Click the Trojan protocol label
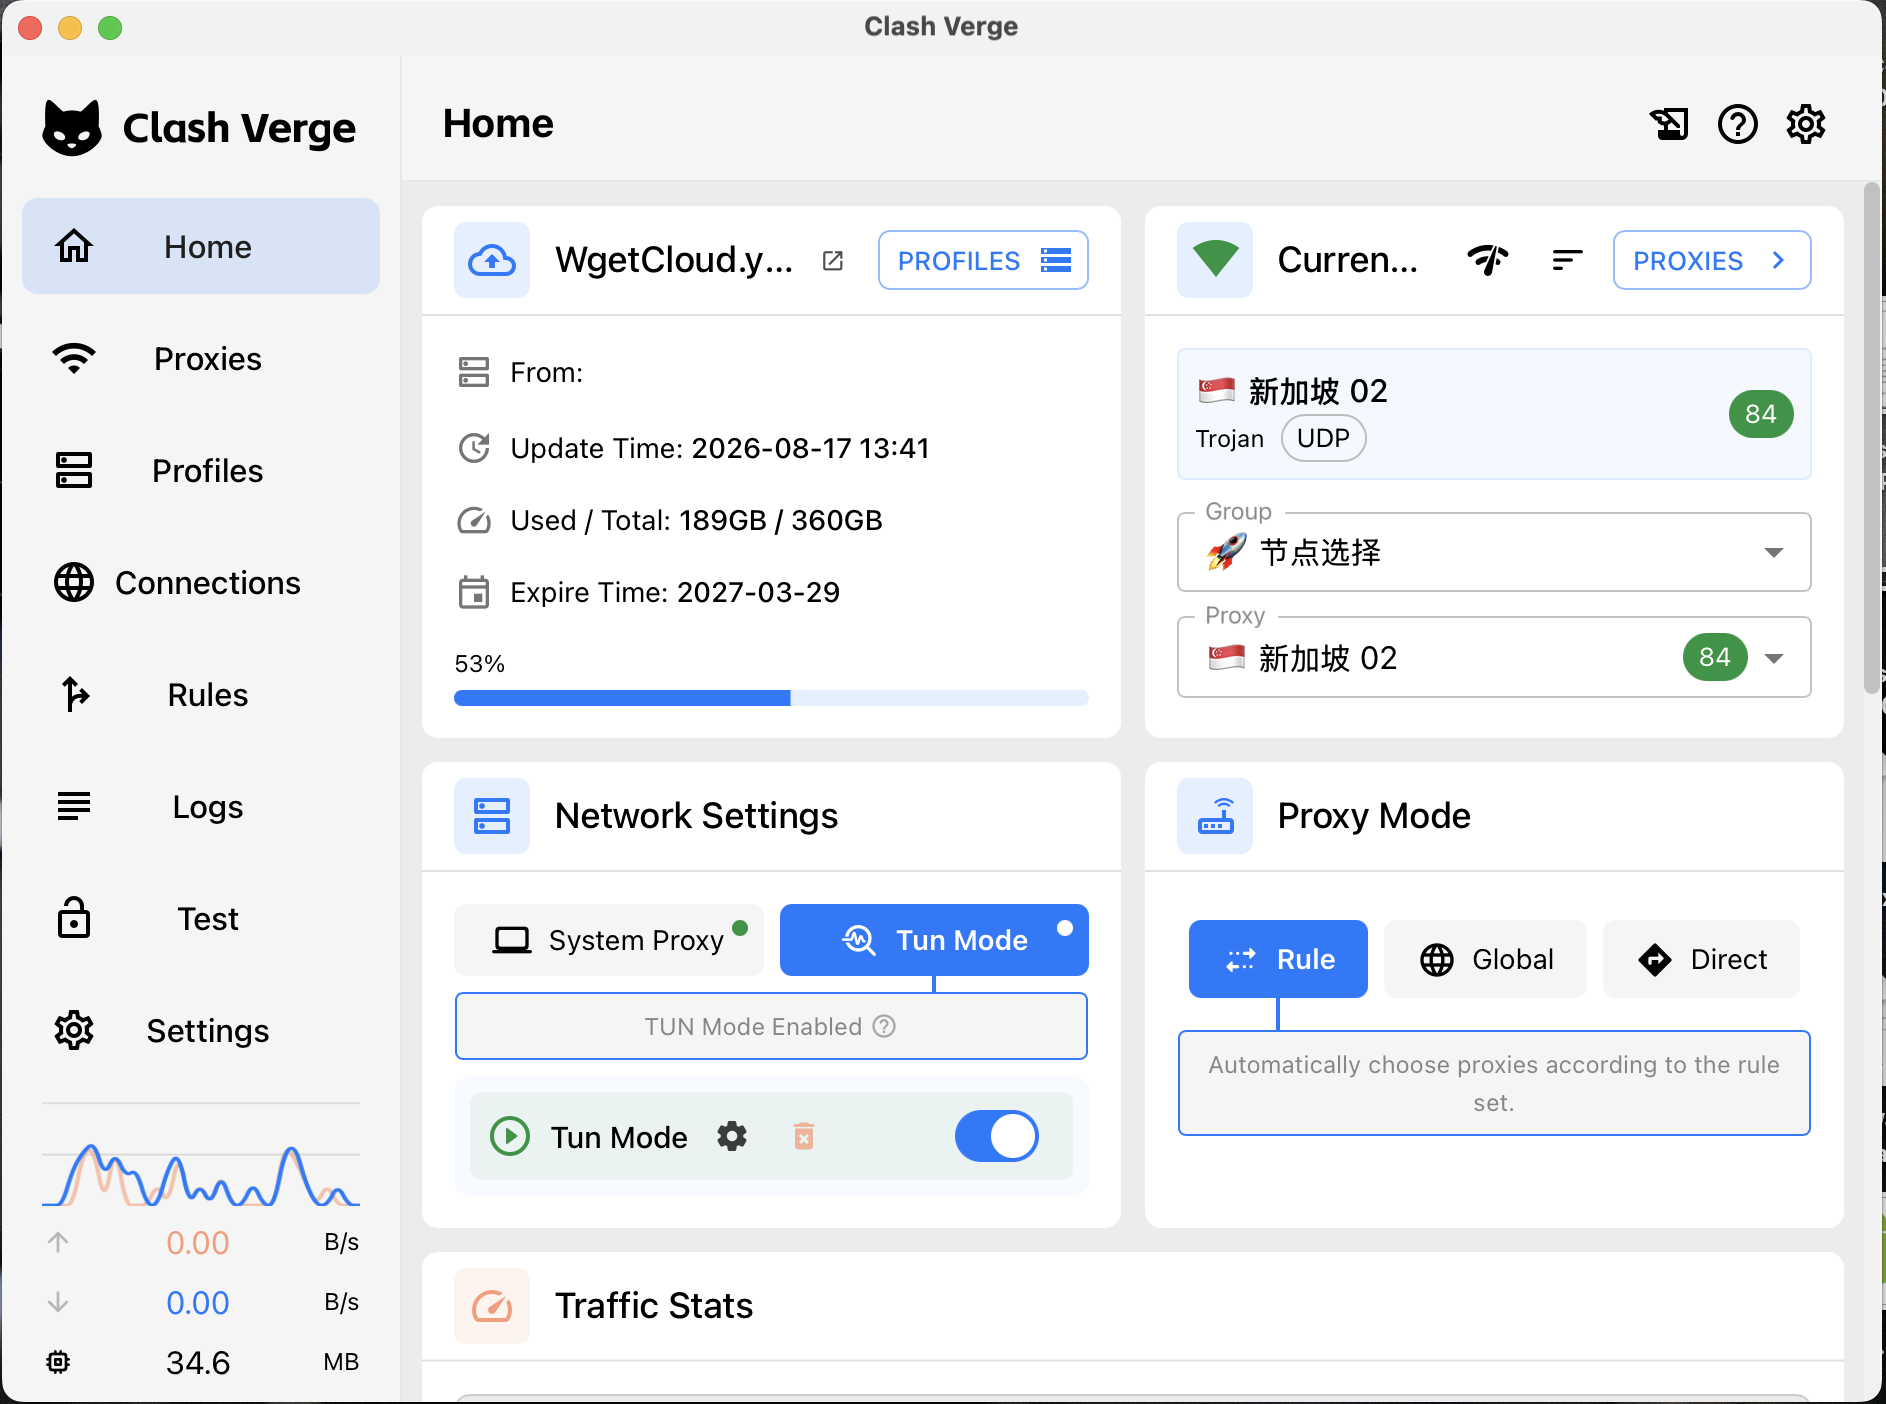The height and width of the screenshot is (1404, 1886). (x=1230, y=438)
